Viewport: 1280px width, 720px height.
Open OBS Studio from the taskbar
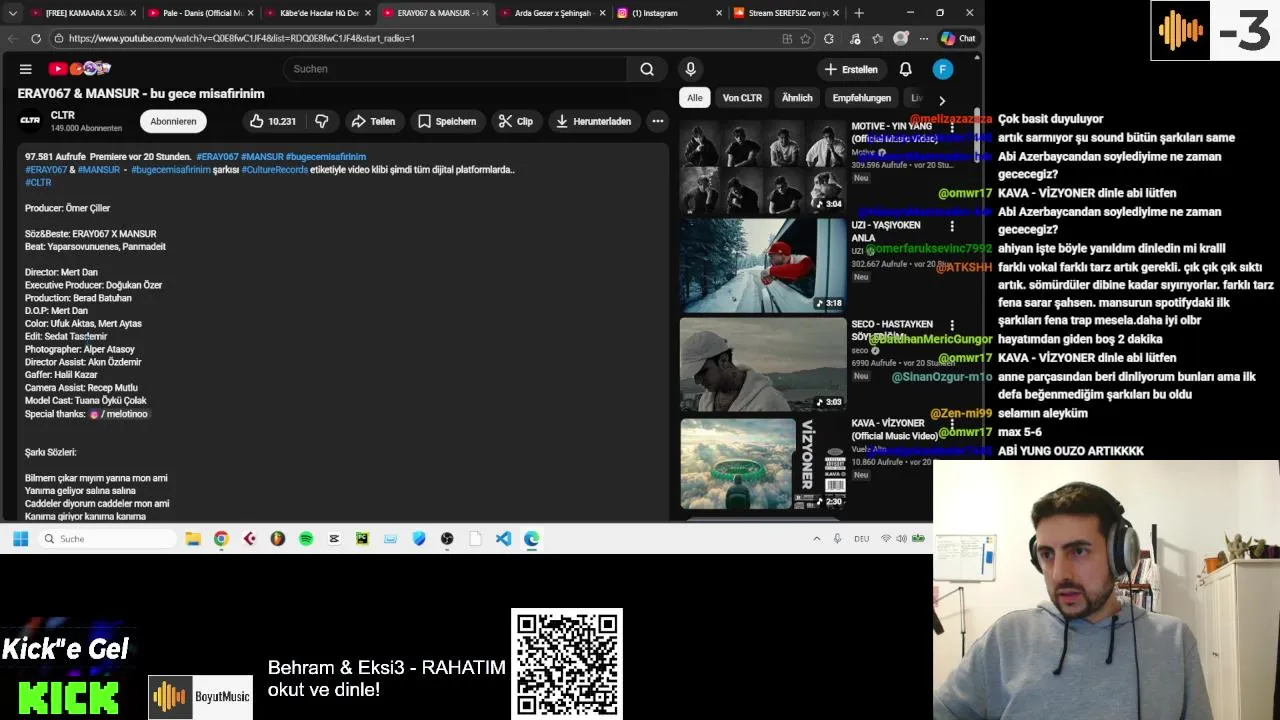[x=447, y=538]
